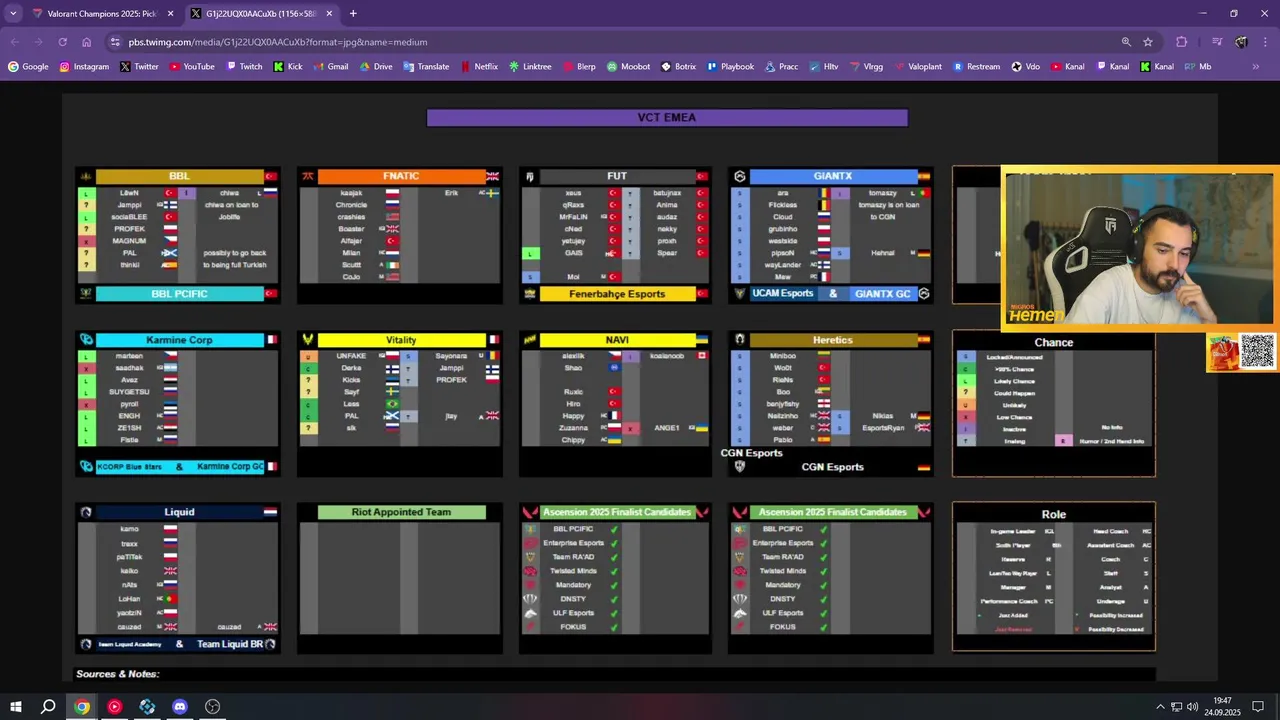Viewport: 1280px width, 720px height.
Task: Open the Translate bookmark
Action: (426, 67)
